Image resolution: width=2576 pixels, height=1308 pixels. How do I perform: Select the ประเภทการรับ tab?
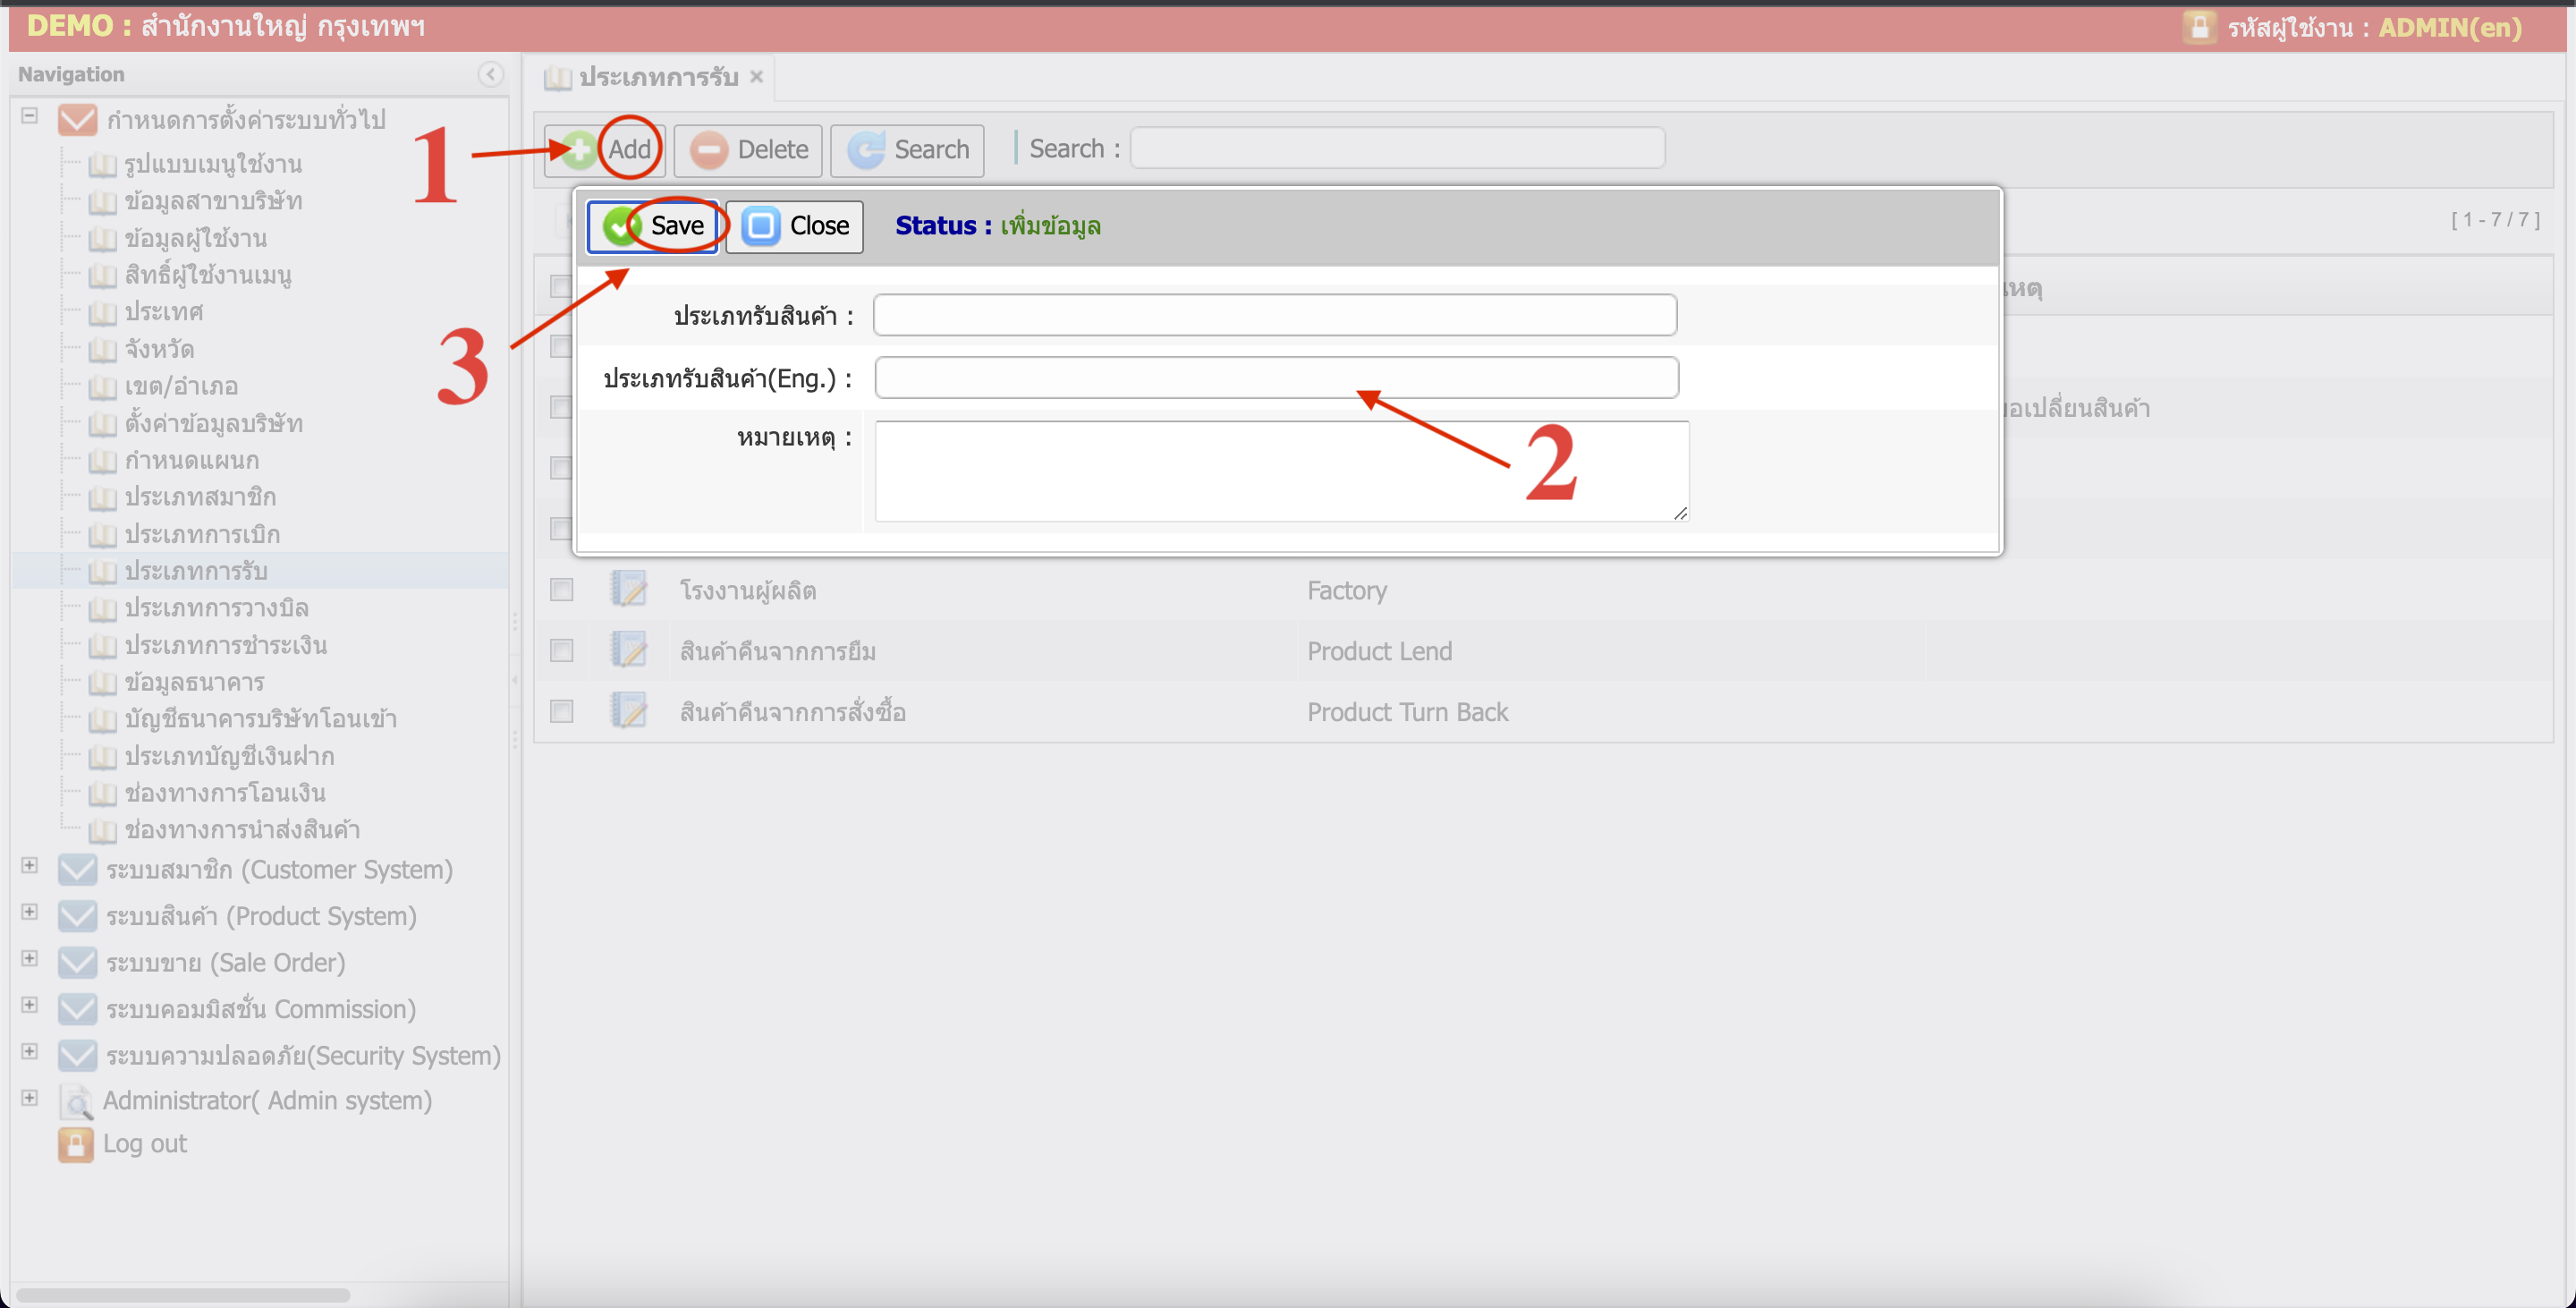(x=657, y=77)
